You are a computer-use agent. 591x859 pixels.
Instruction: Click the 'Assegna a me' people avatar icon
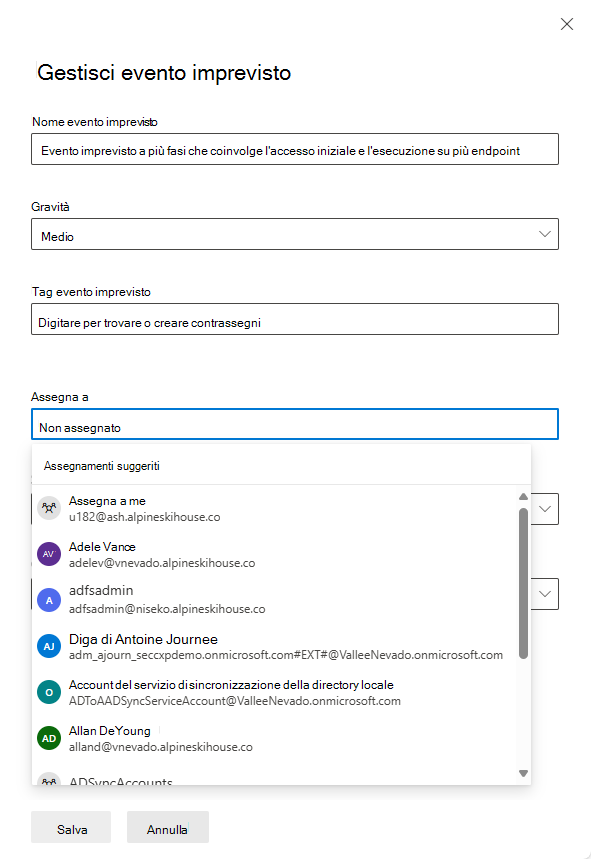[48, 507]
